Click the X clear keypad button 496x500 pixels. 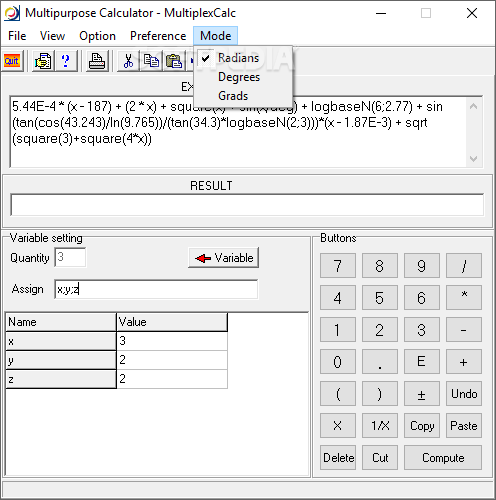[338, 426]
